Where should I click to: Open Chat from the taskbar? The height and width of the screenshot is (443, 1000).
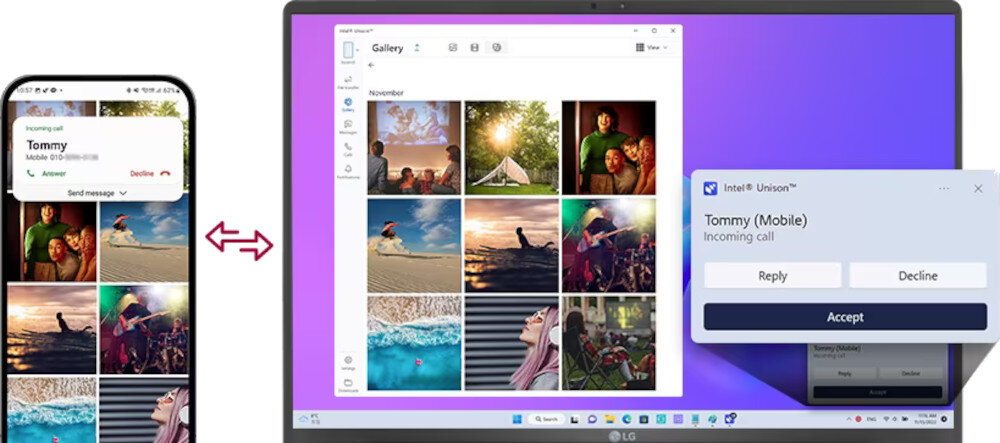[x=592, y=419]
